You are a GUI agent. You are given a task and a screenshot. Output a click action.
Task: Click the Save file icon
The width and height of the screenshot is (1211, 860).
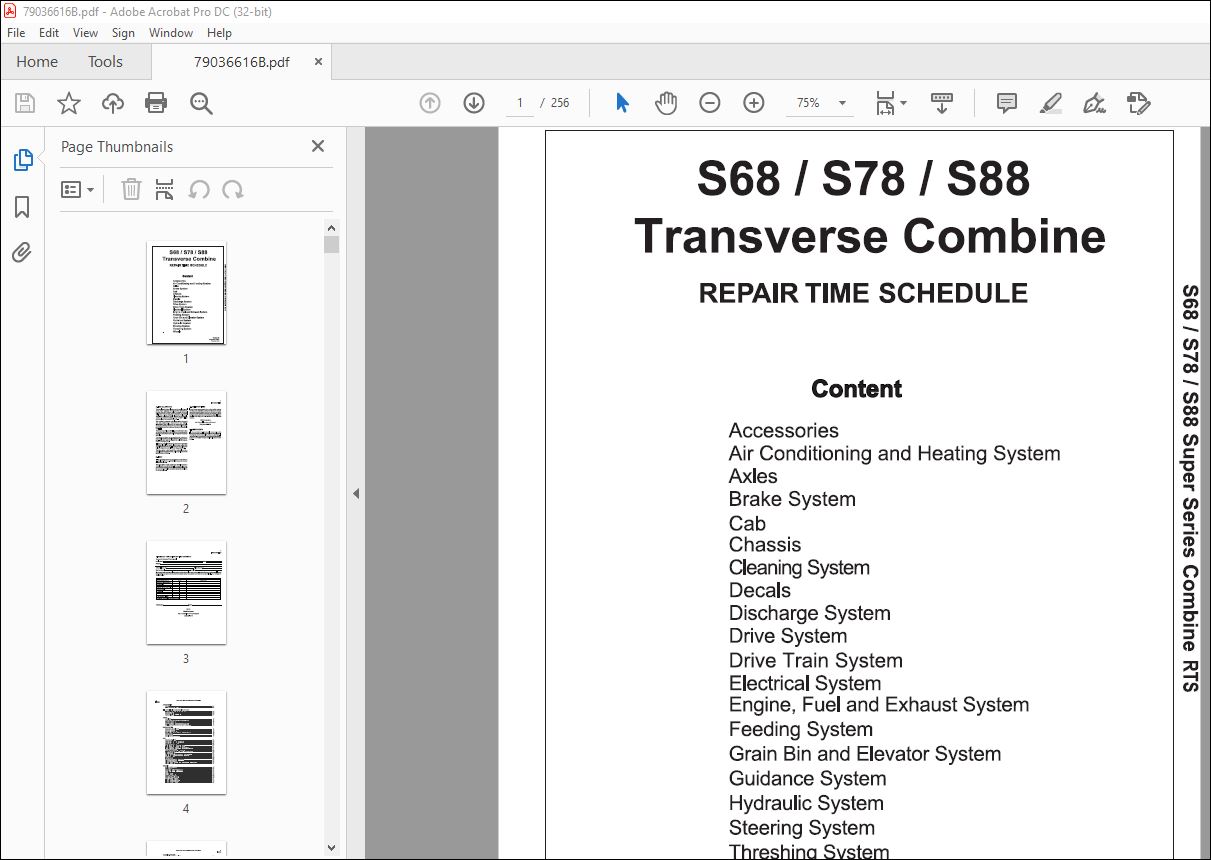click(x=25, y=103)
